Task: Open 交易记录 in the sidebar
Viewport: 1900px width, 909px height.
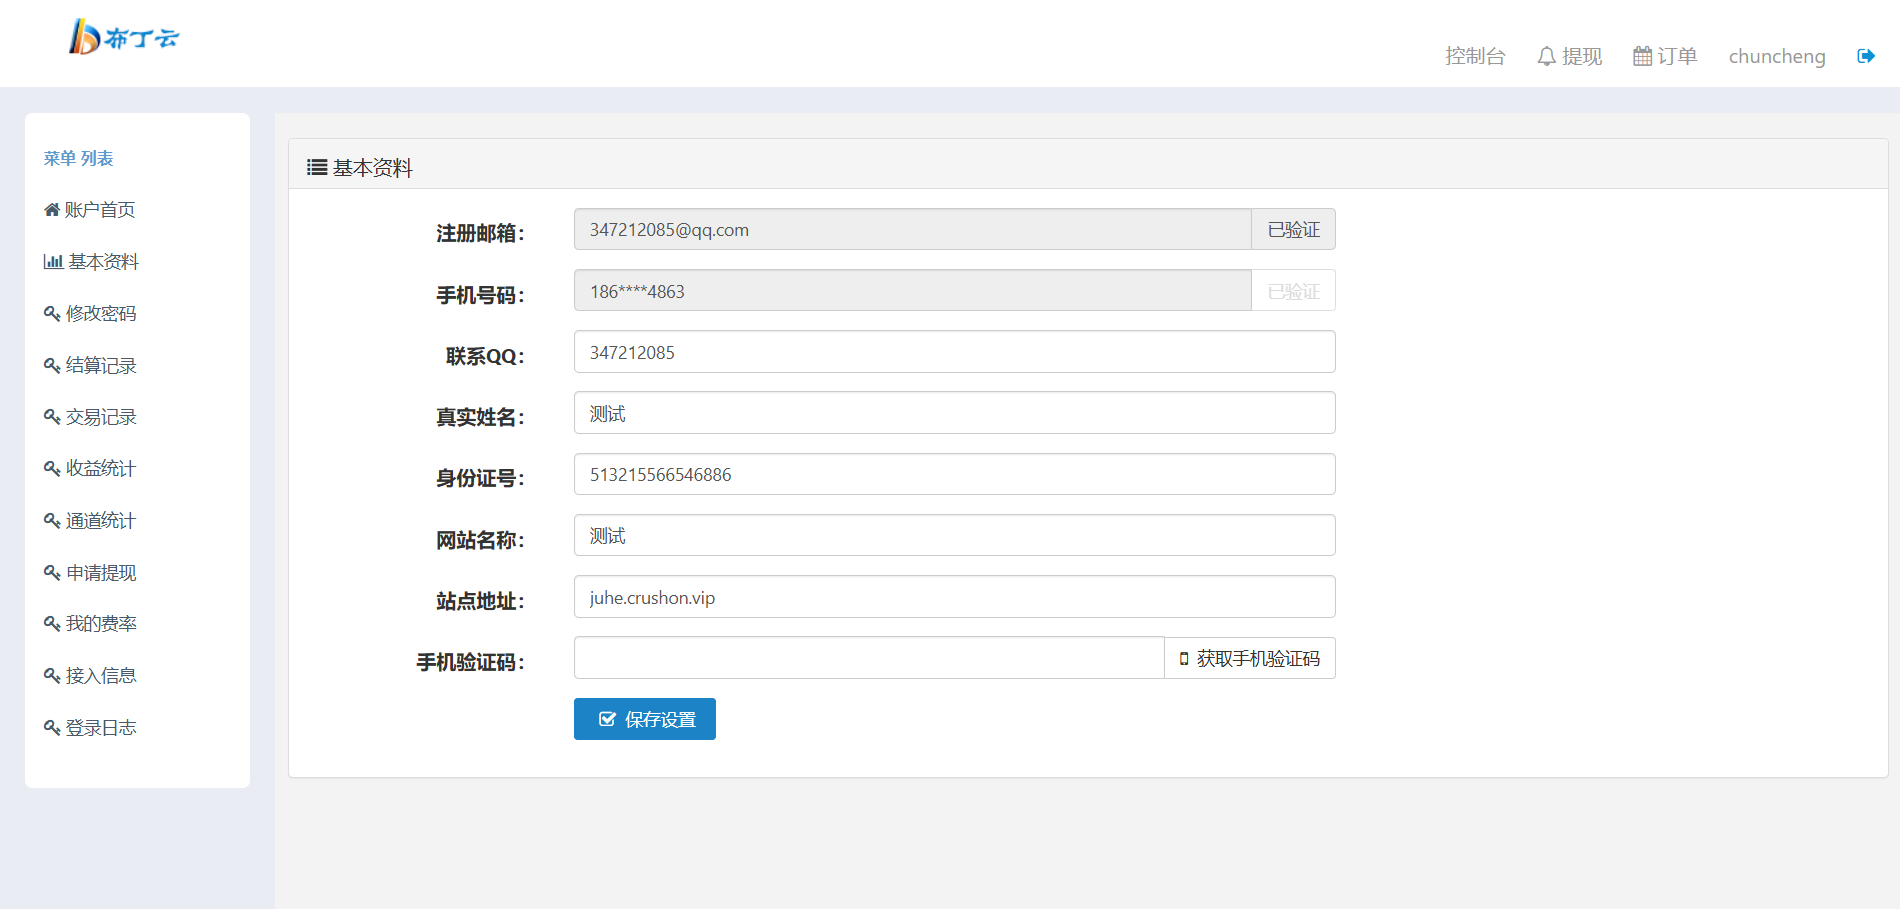Action: pyautogui.click(x=91, y=417)
